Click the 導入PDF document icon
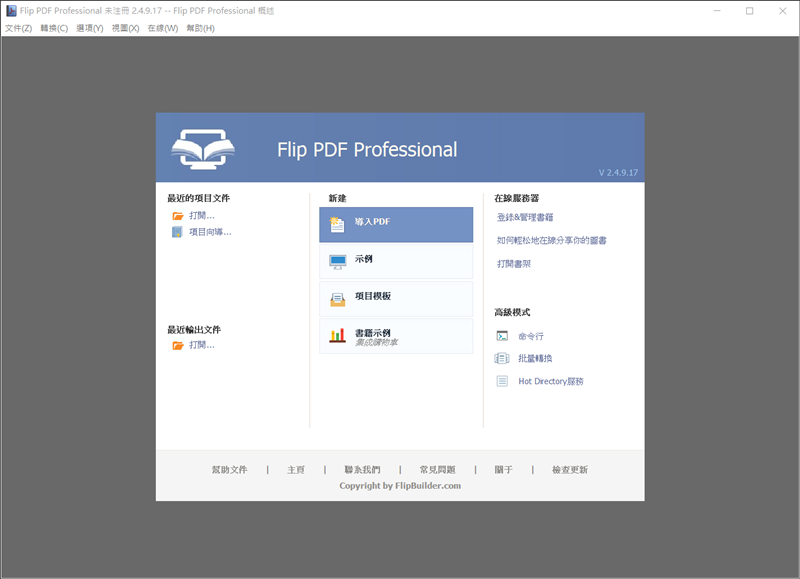The height and width of the screenshot is (579, 800). [x=337, y=224]
